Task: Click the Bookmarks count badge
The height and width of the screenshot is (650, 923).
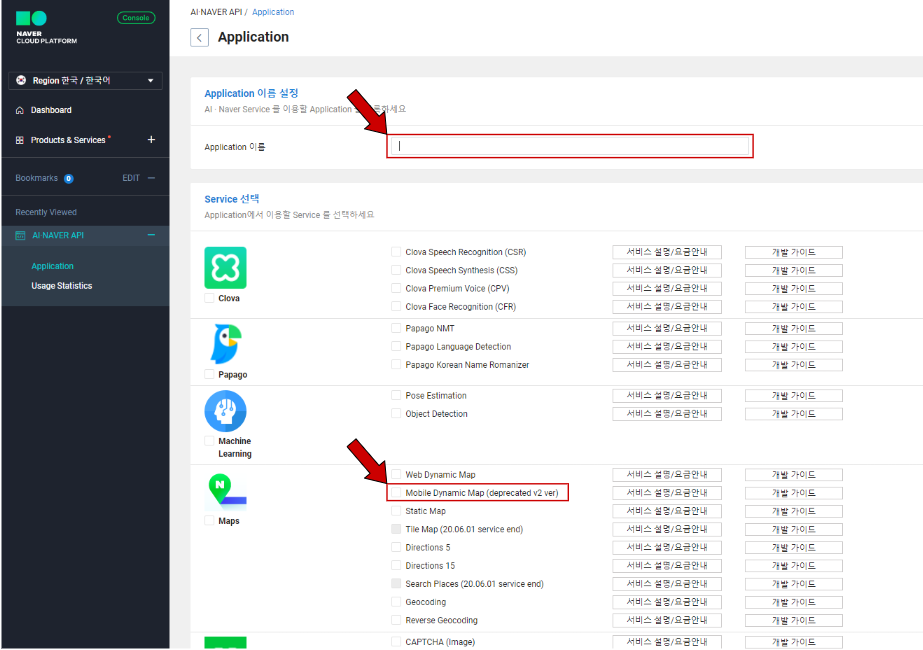Action: (69, 178)
